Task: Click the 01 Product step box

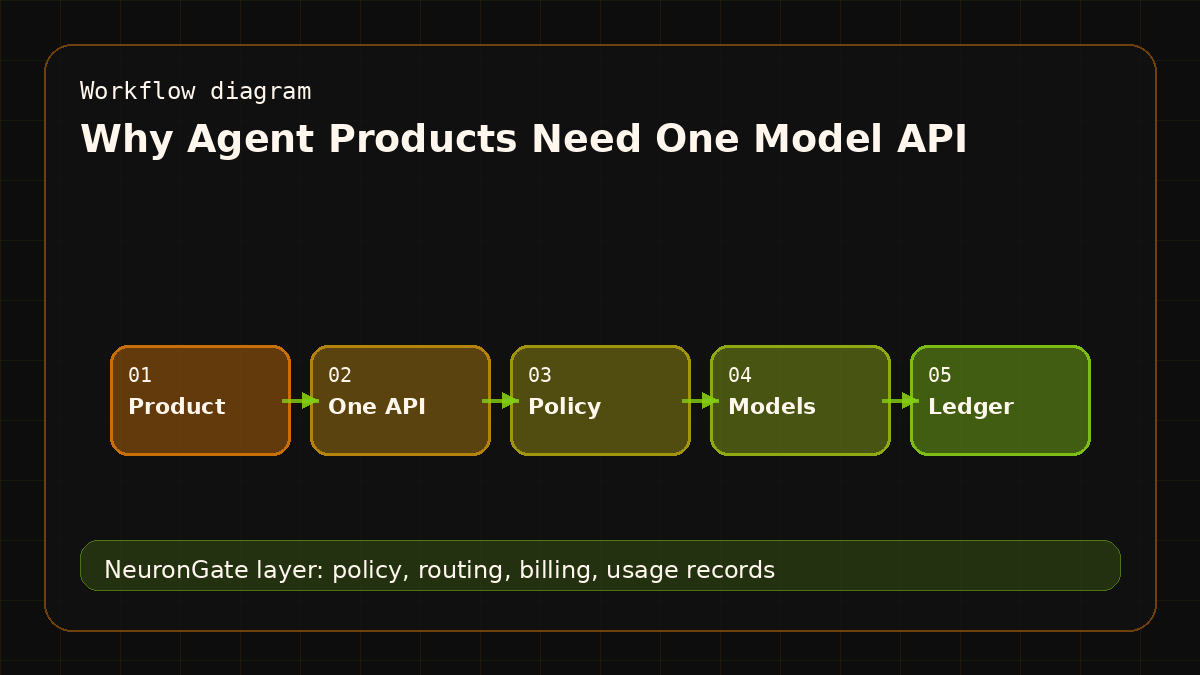Action: (200, 400)
